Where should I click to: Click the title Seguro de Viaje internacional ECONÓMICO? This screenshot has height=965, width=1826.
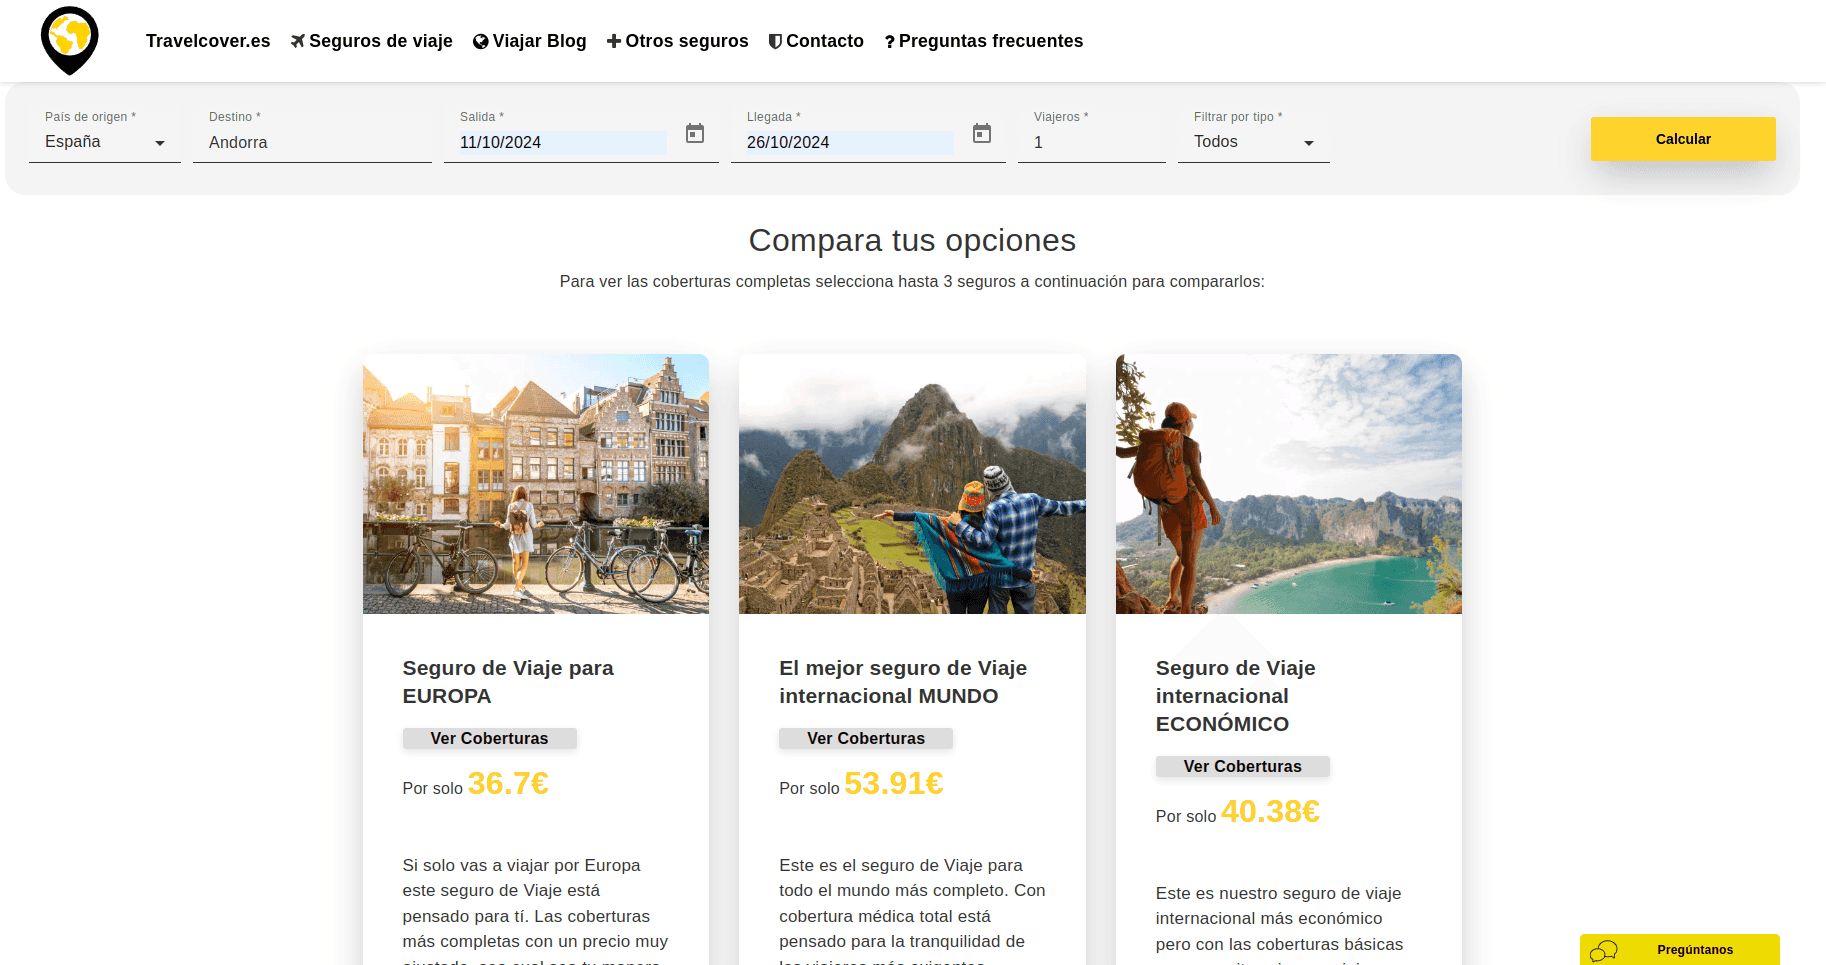(x=1236, y=696)
